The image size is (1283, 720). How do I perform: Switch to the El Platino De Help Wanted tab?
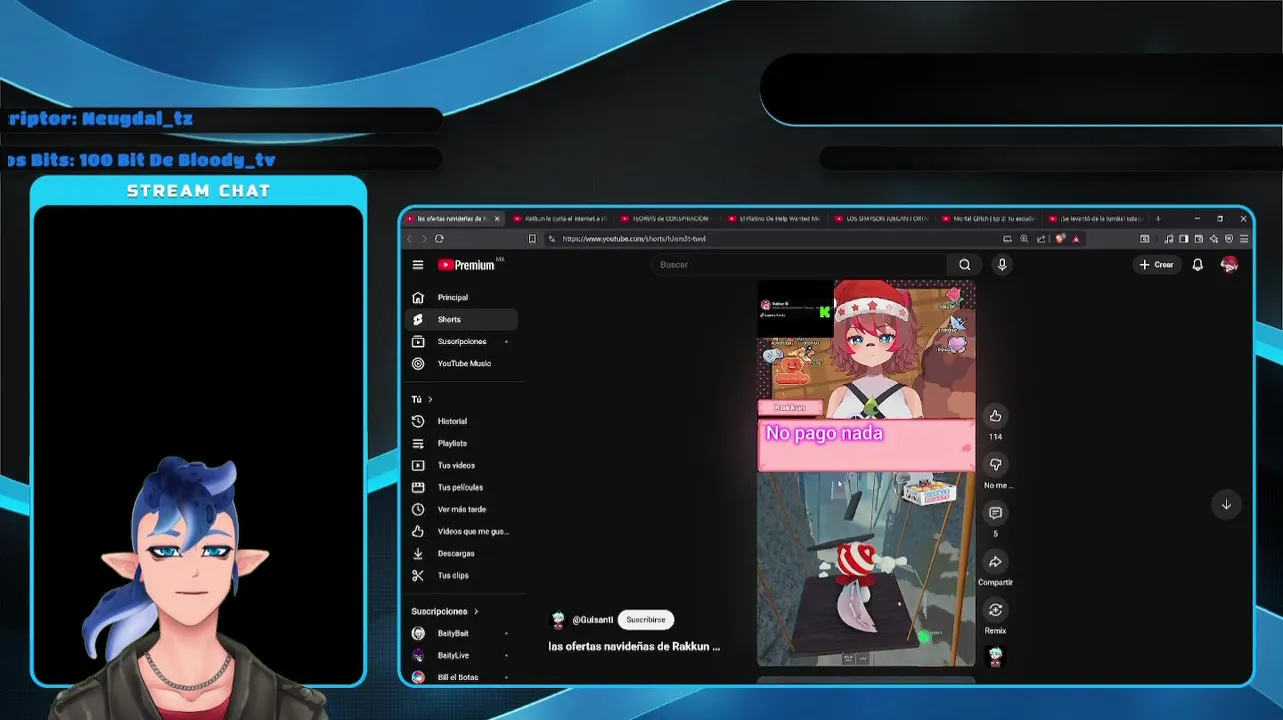point(773,218)
